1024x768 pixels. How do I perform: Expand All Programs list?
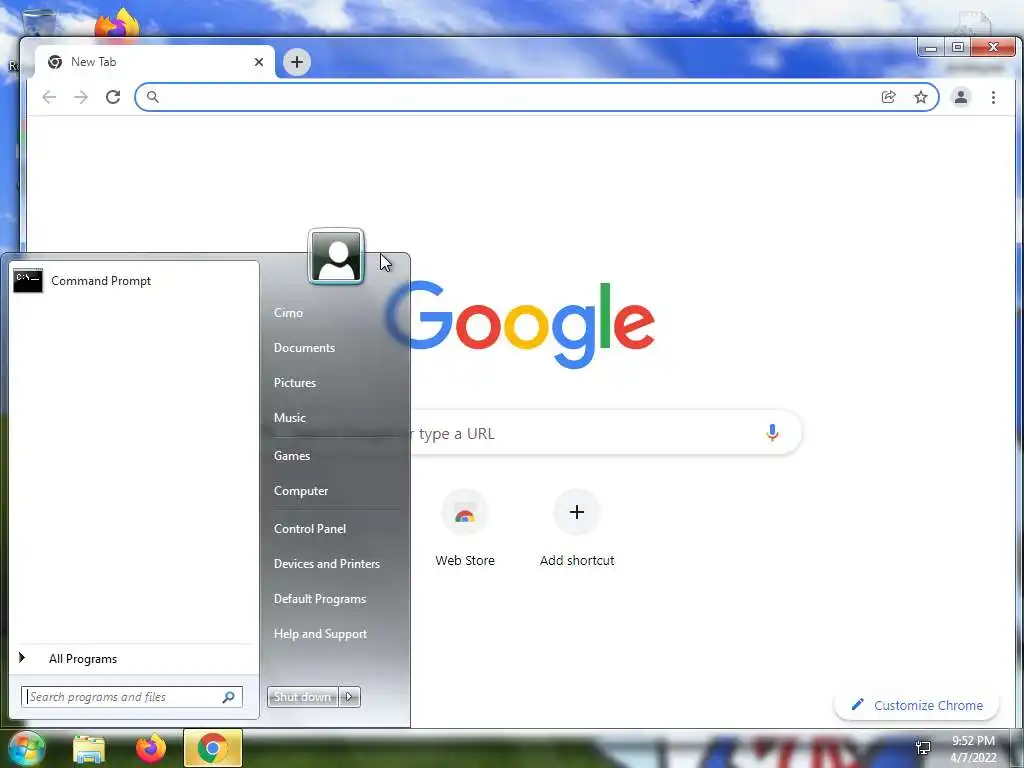(x=134, y=659)
